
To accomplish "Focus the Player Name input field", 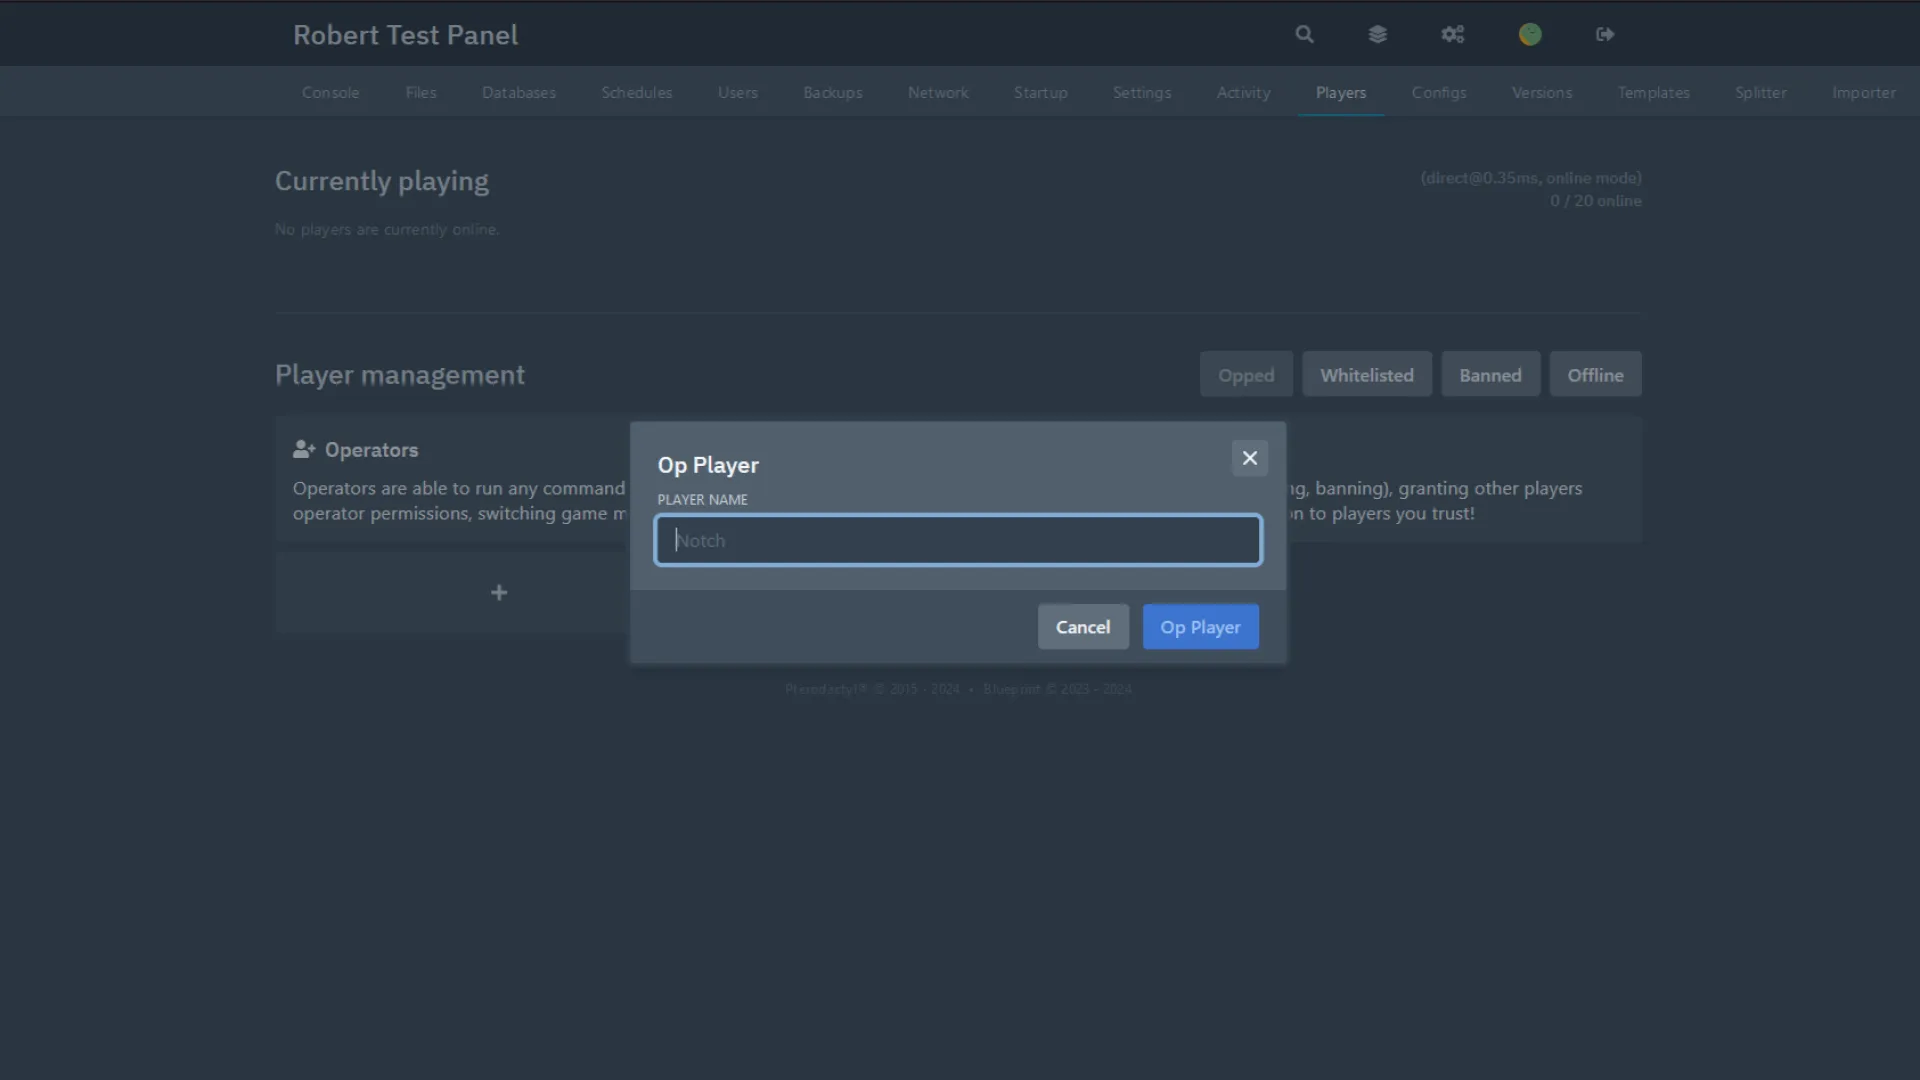I will point(958,540).
